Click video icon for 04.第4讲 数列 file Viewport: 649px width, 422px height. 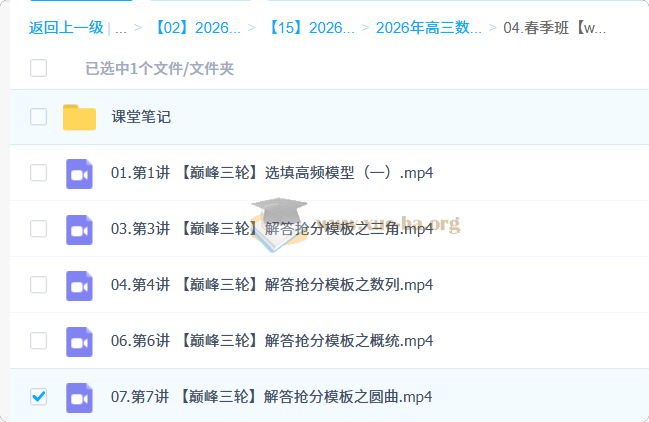[x=79, y=285]
